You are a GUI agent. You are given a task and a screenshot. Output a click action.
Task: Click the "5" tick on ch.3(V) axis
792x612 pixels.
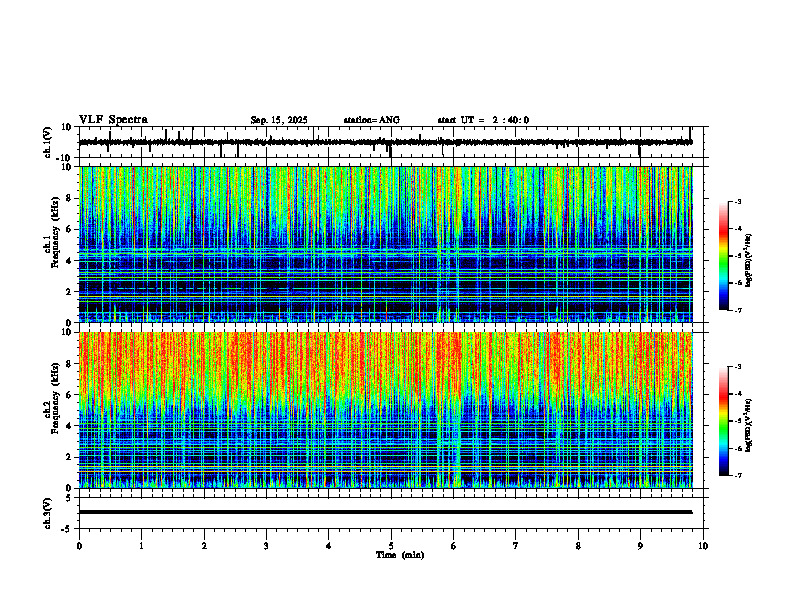69,498
